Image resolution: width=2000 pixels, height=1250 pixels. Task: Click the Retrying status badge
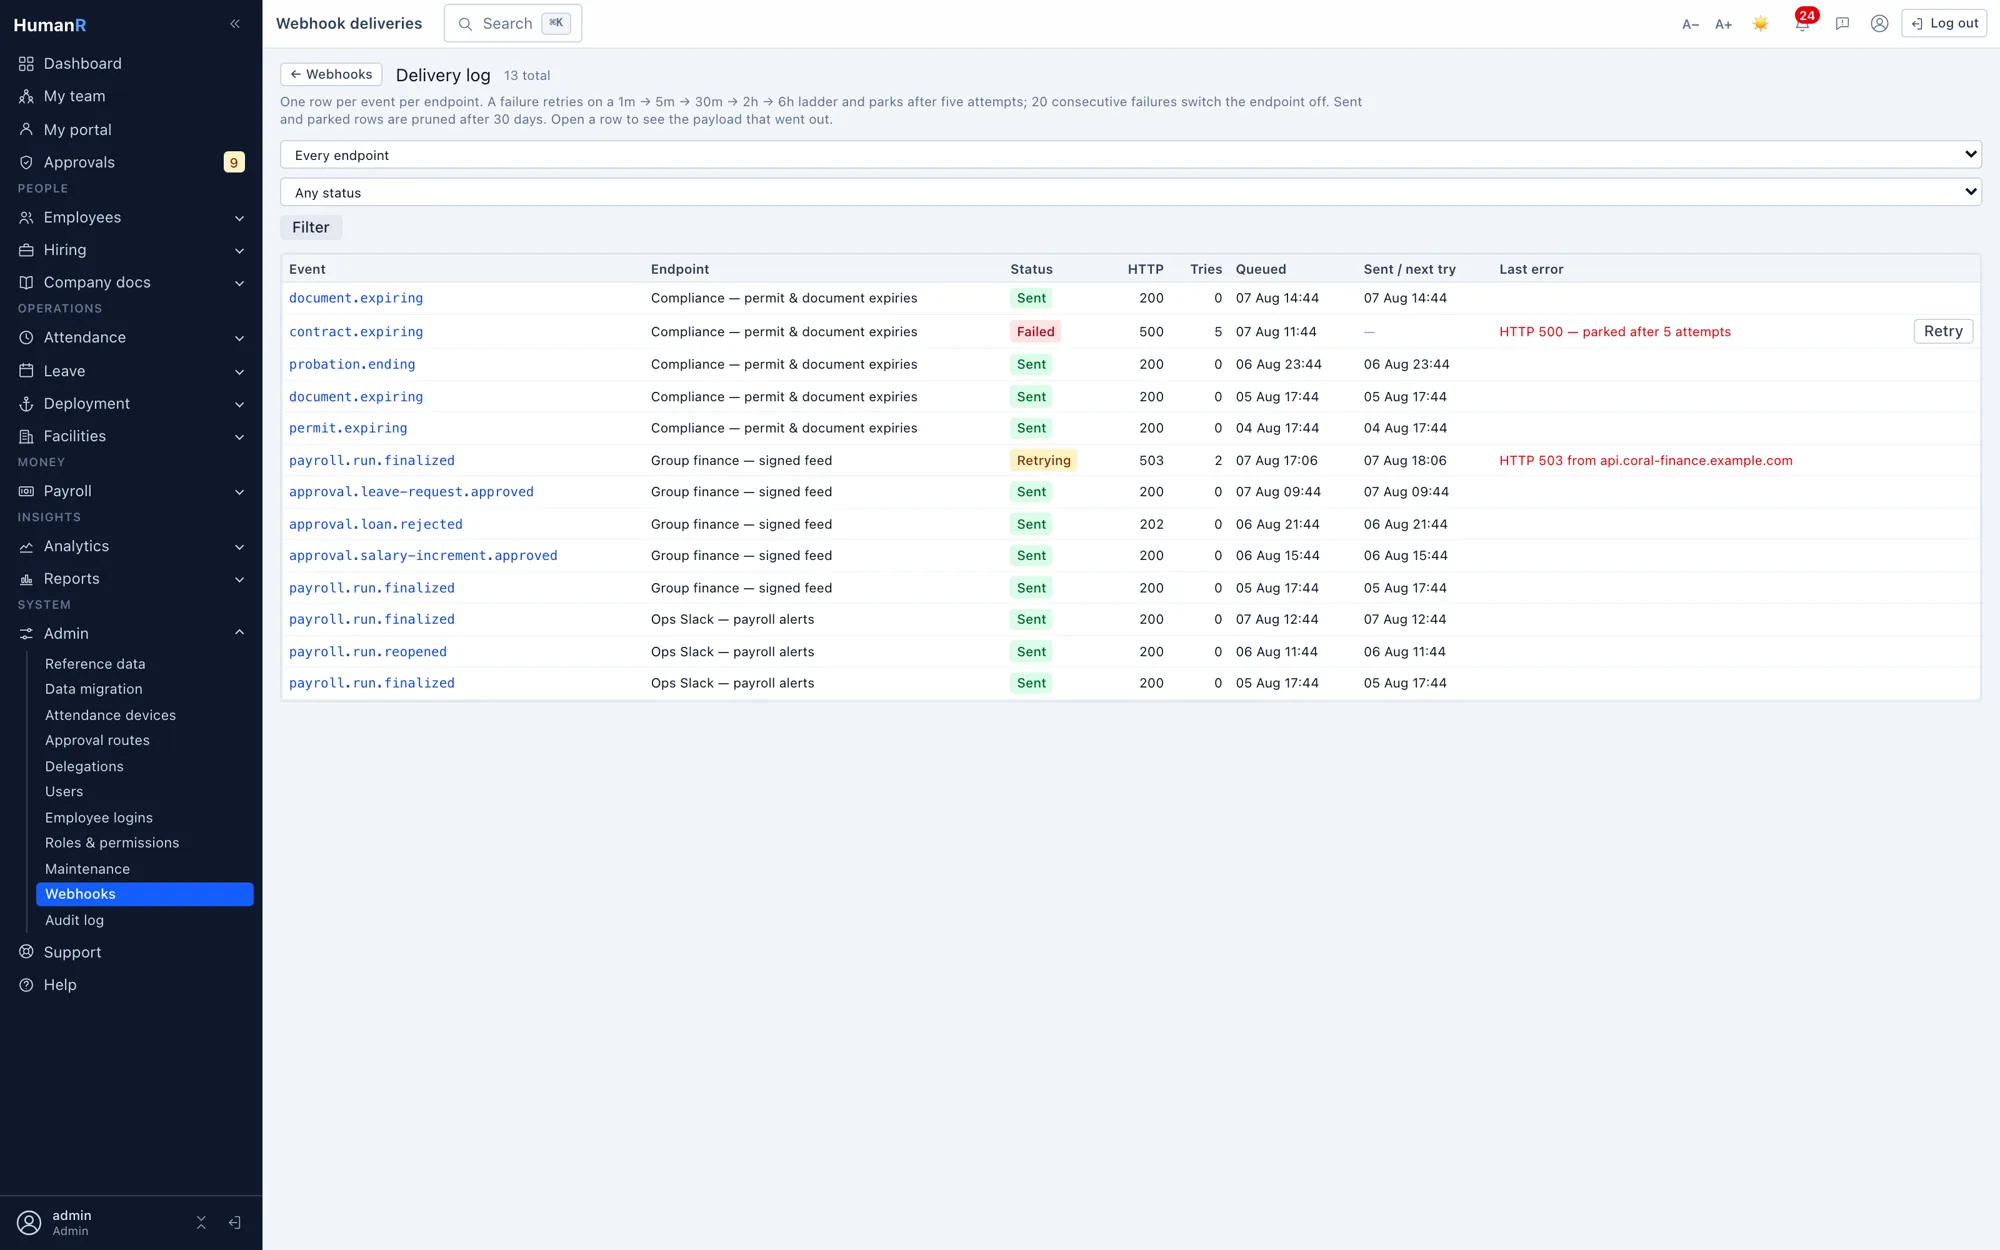1043,461
